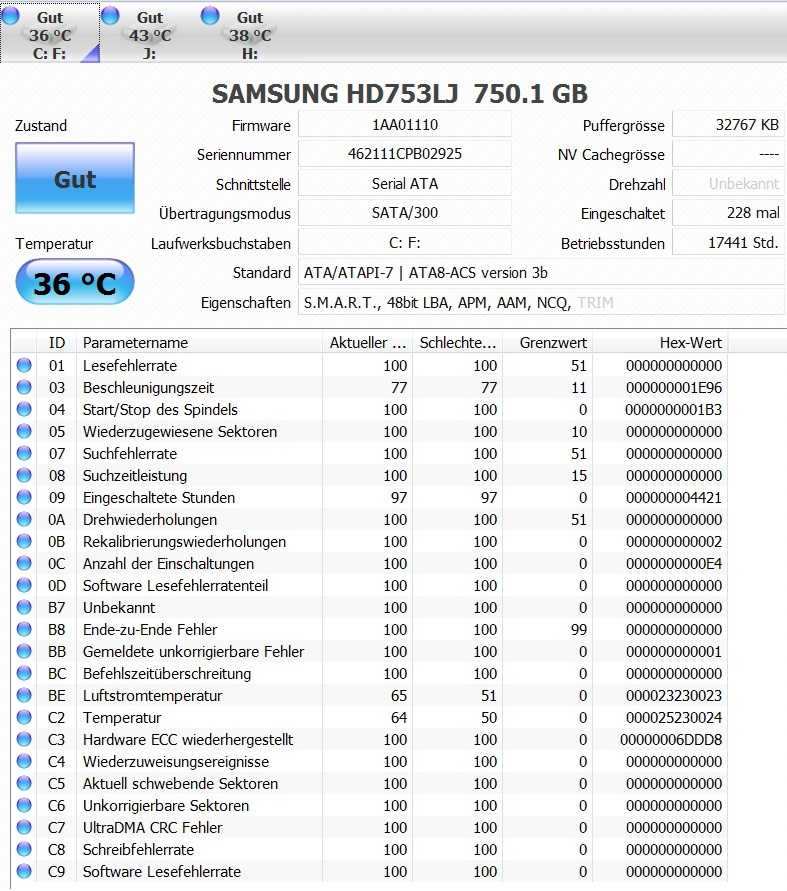This screenshot has height=891, width=787.
Task: Select the Lesefehlerrate parameter name
Action: click(x=130, y=365)
